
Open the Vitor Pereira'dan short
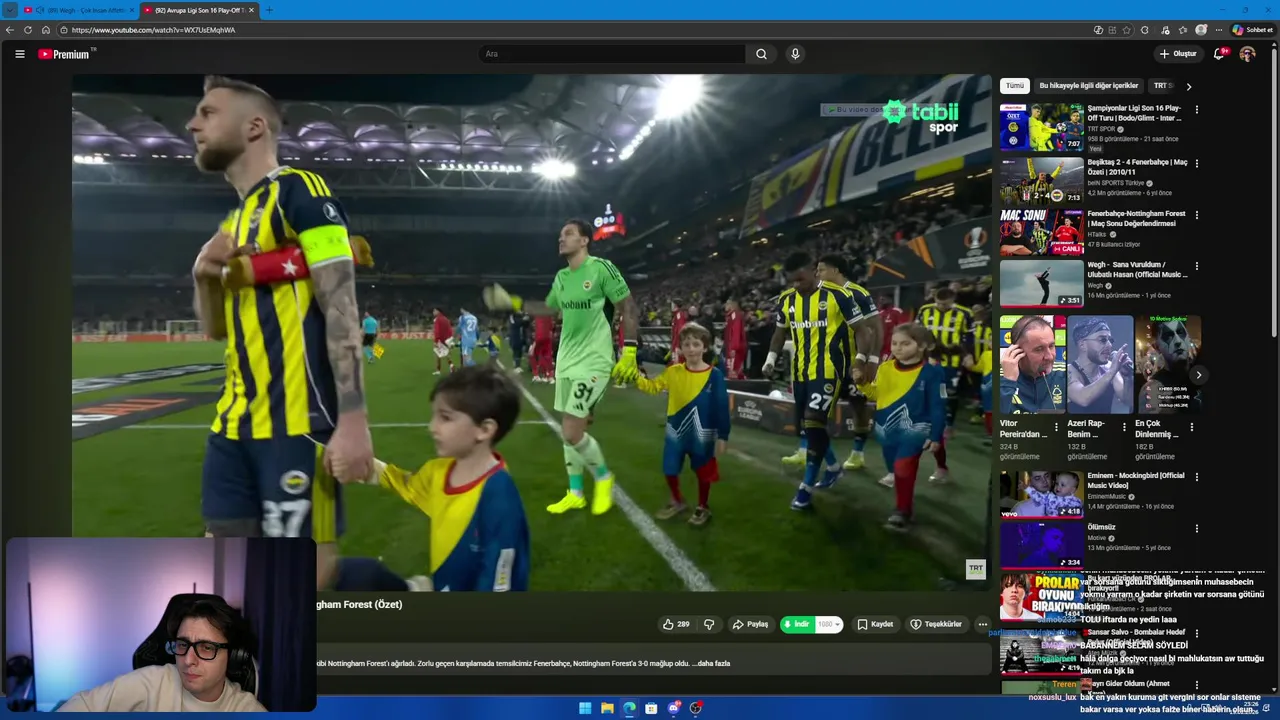click(1032, 365)
